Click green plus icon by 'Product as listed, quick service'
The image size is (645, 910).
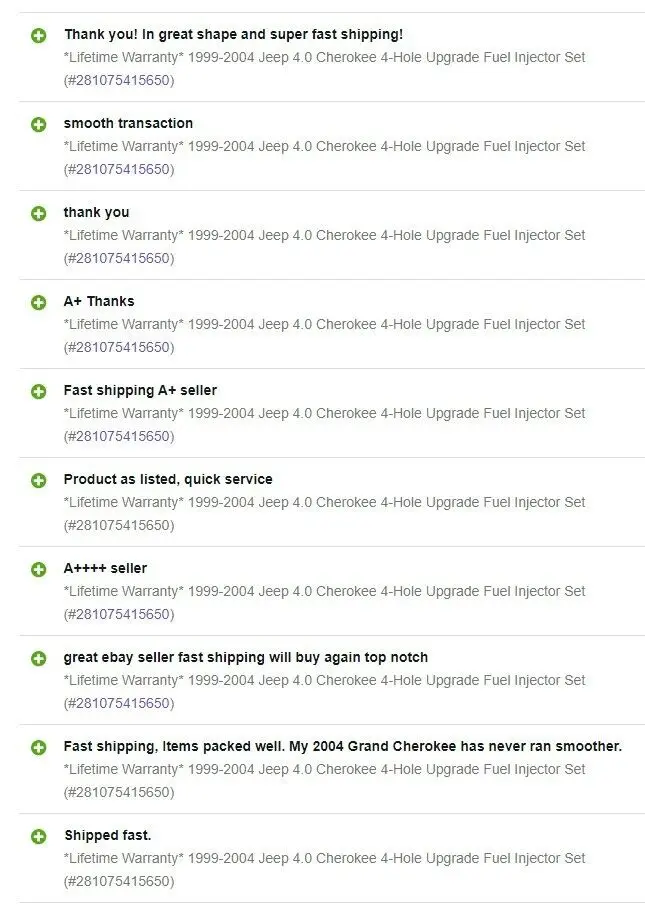[x=38, y=480]
